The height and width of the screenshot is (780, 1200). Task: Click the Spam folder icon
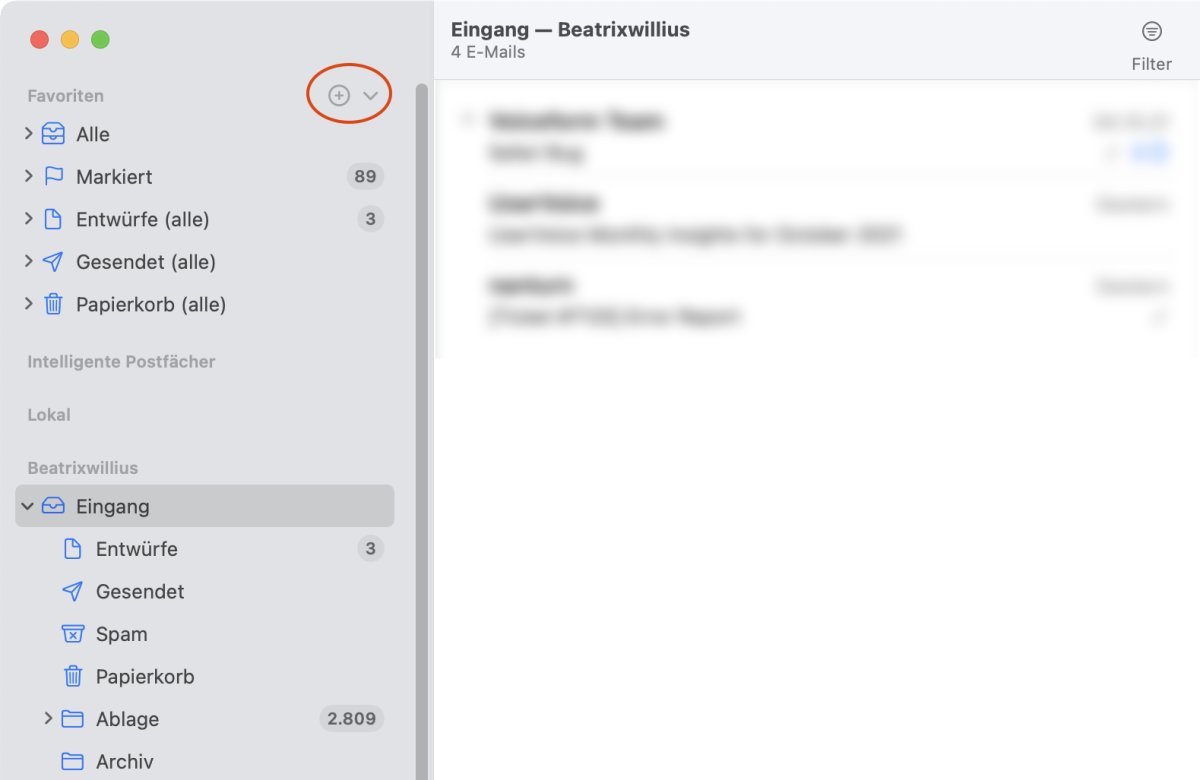72,634
